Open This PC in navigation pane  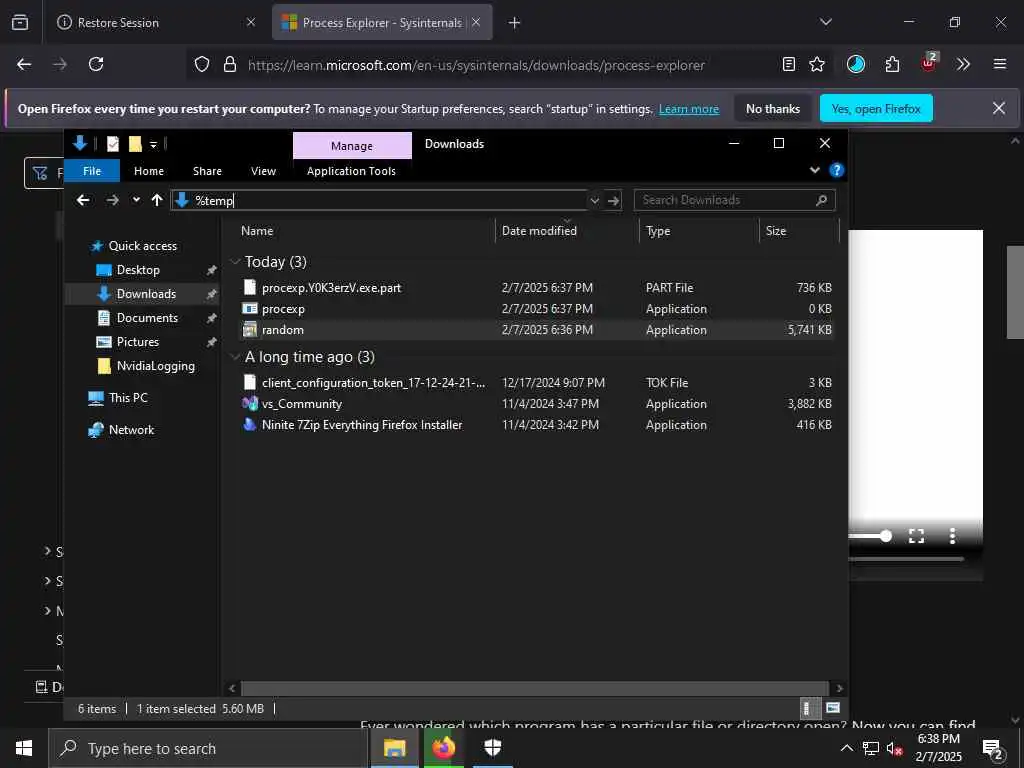pyautogui.click(x=128, y=398)
